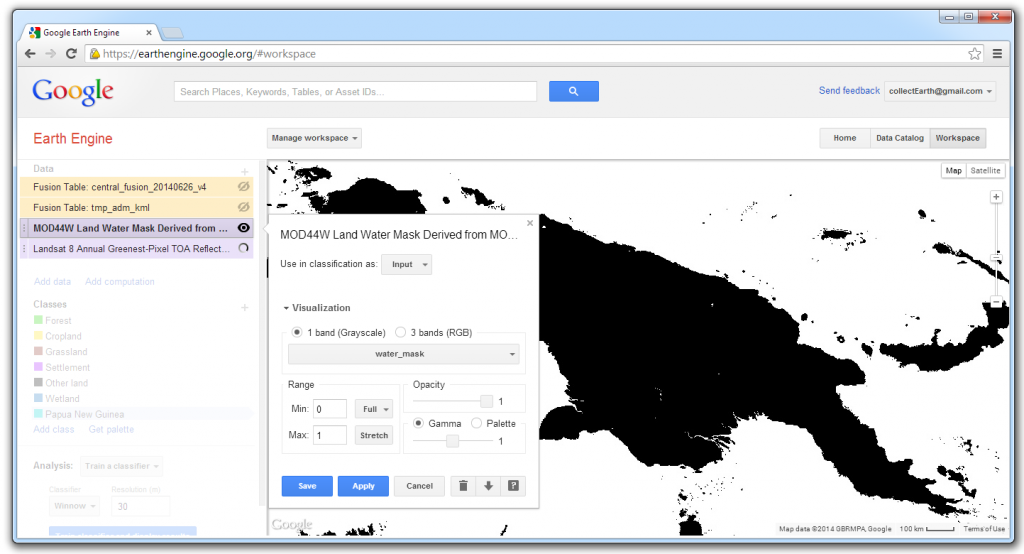Image resolution: width=1024 pixels, height=554 pixels.
Task: Click the Forest class green swatch
Action: pyautogui.click(x=38, y=320)
